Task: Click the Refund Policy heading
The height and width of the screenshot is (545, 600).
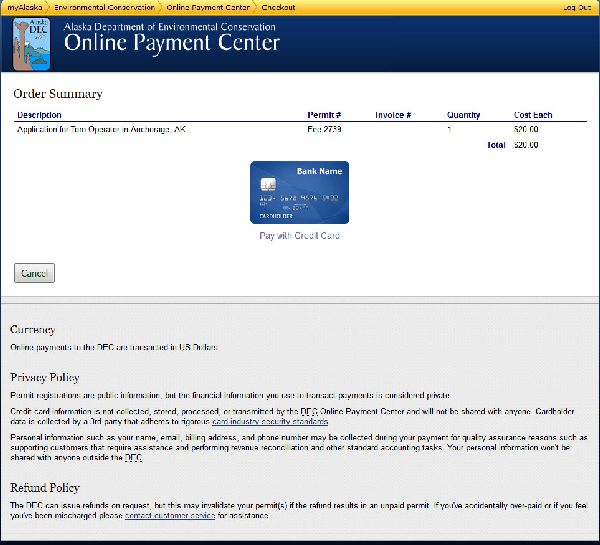Action: (x=45, y=488)
